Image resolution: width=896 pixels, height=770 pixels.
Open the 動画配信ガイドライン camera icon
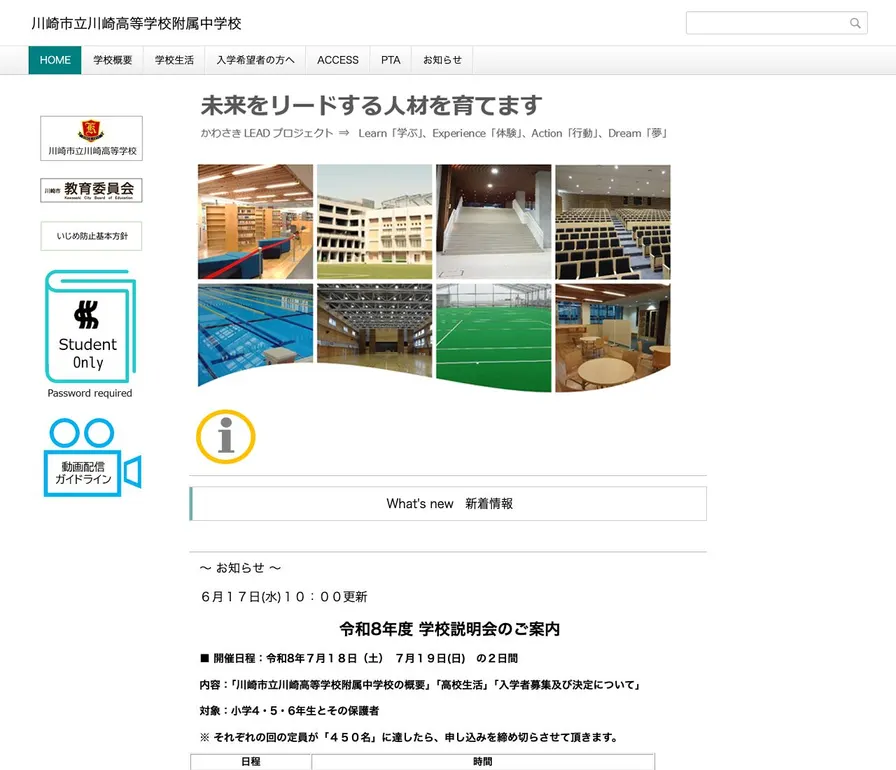tap(93, 457)
